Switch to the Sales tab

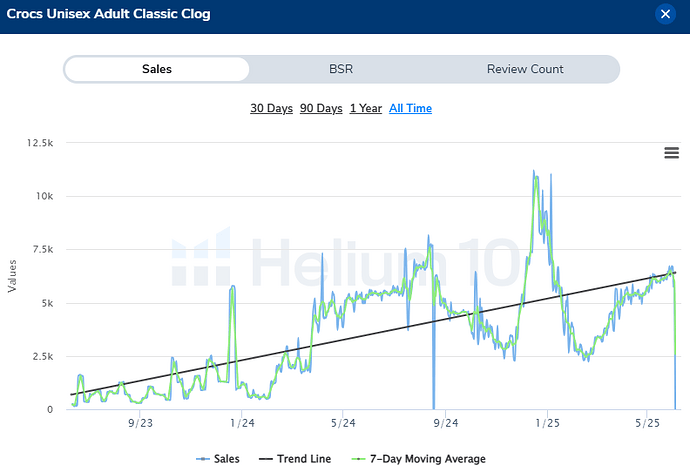click(x=156, y=69)
